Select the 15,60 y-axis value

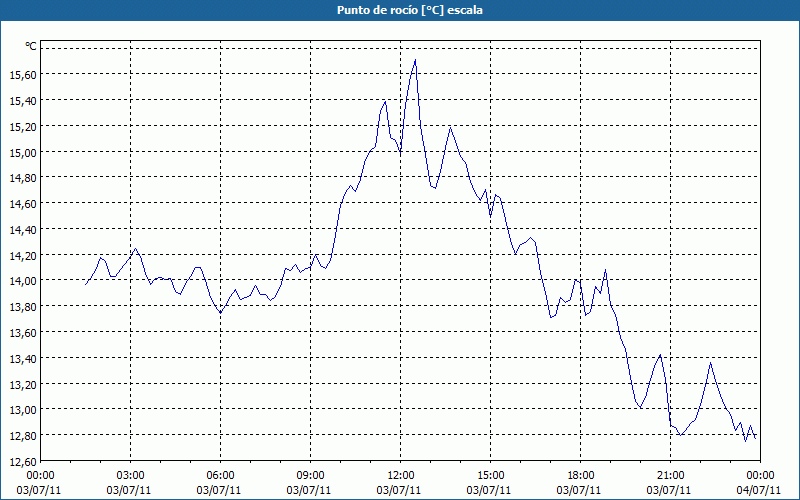pyautogui.click(x=23, y=75)
